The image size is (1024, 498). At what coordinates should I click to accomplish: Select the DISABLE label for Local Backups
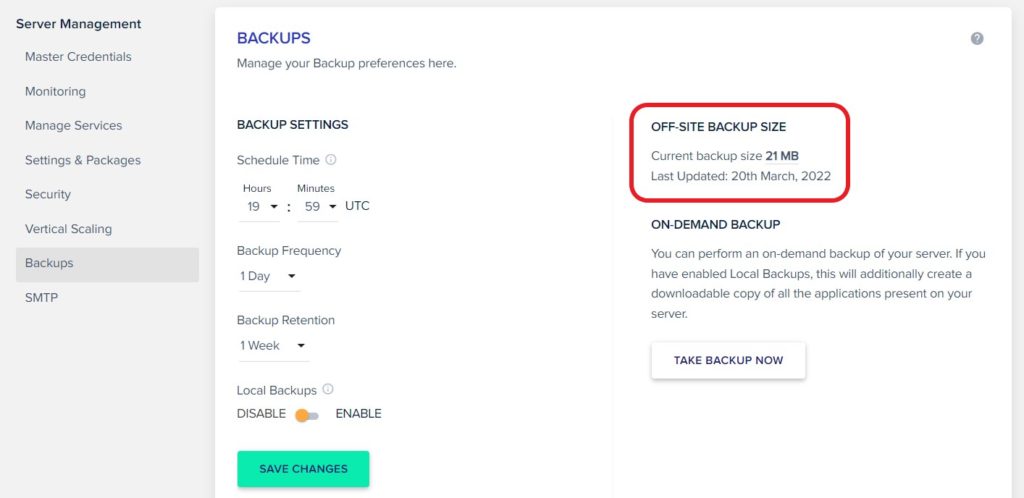[261, 414]
